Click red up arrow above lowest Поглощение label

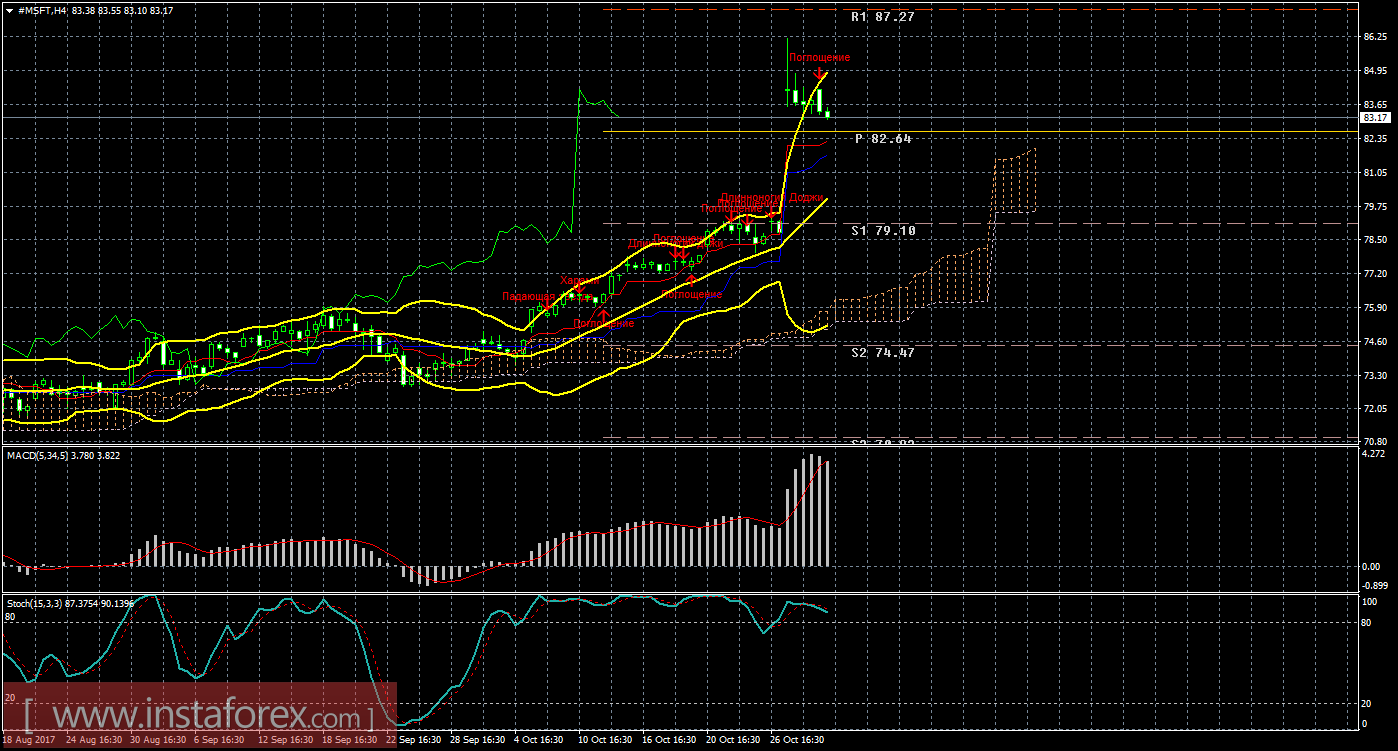tap(604, 314)
